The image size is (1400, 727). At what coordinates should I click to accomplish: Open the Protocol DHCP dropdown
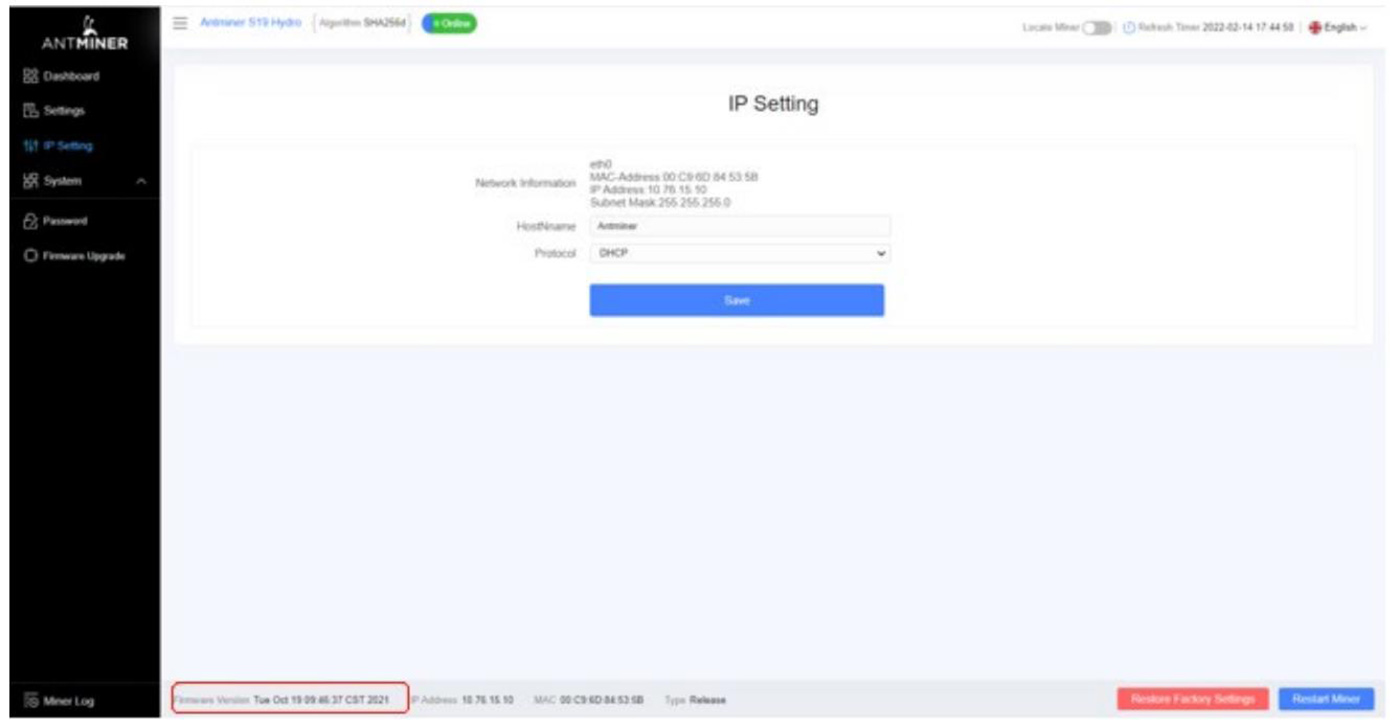coord(739,254)
